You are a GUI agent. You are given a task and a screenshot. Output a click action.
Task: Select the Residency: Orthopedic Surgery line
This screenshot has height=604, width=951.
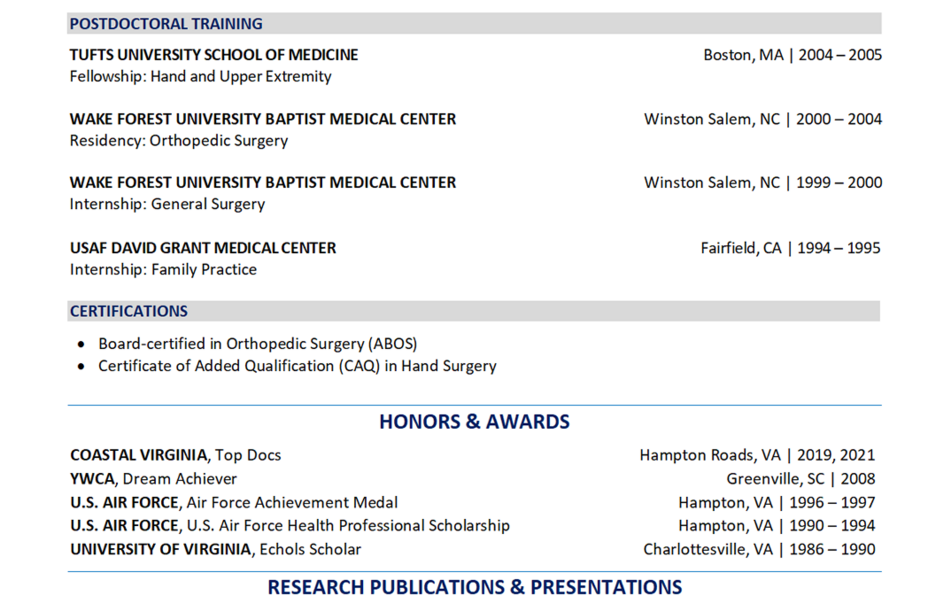pos(178,141)
